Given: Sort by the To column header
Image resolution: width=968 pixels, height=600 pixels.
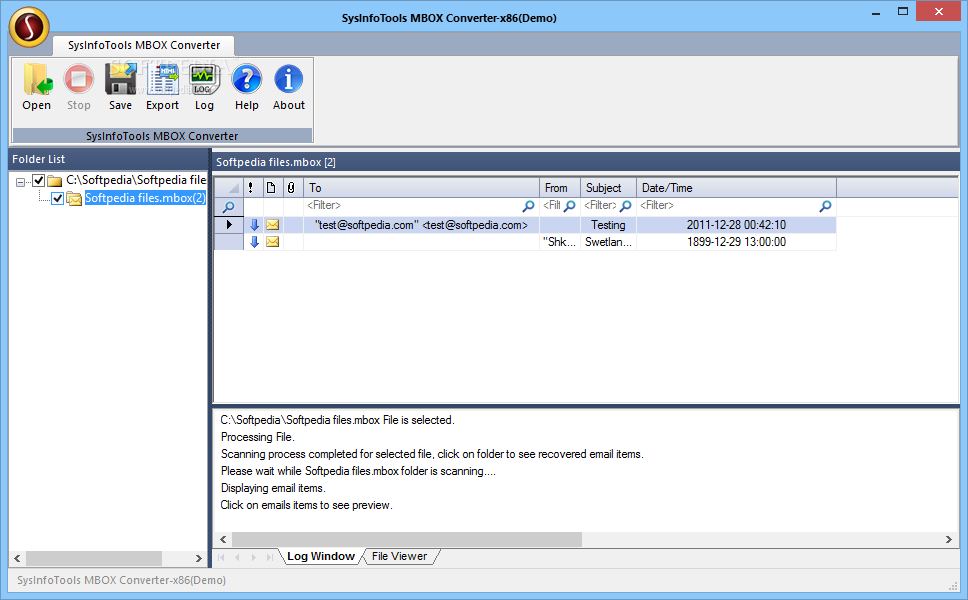Looking at the screenshot, I should coord(422,188).
